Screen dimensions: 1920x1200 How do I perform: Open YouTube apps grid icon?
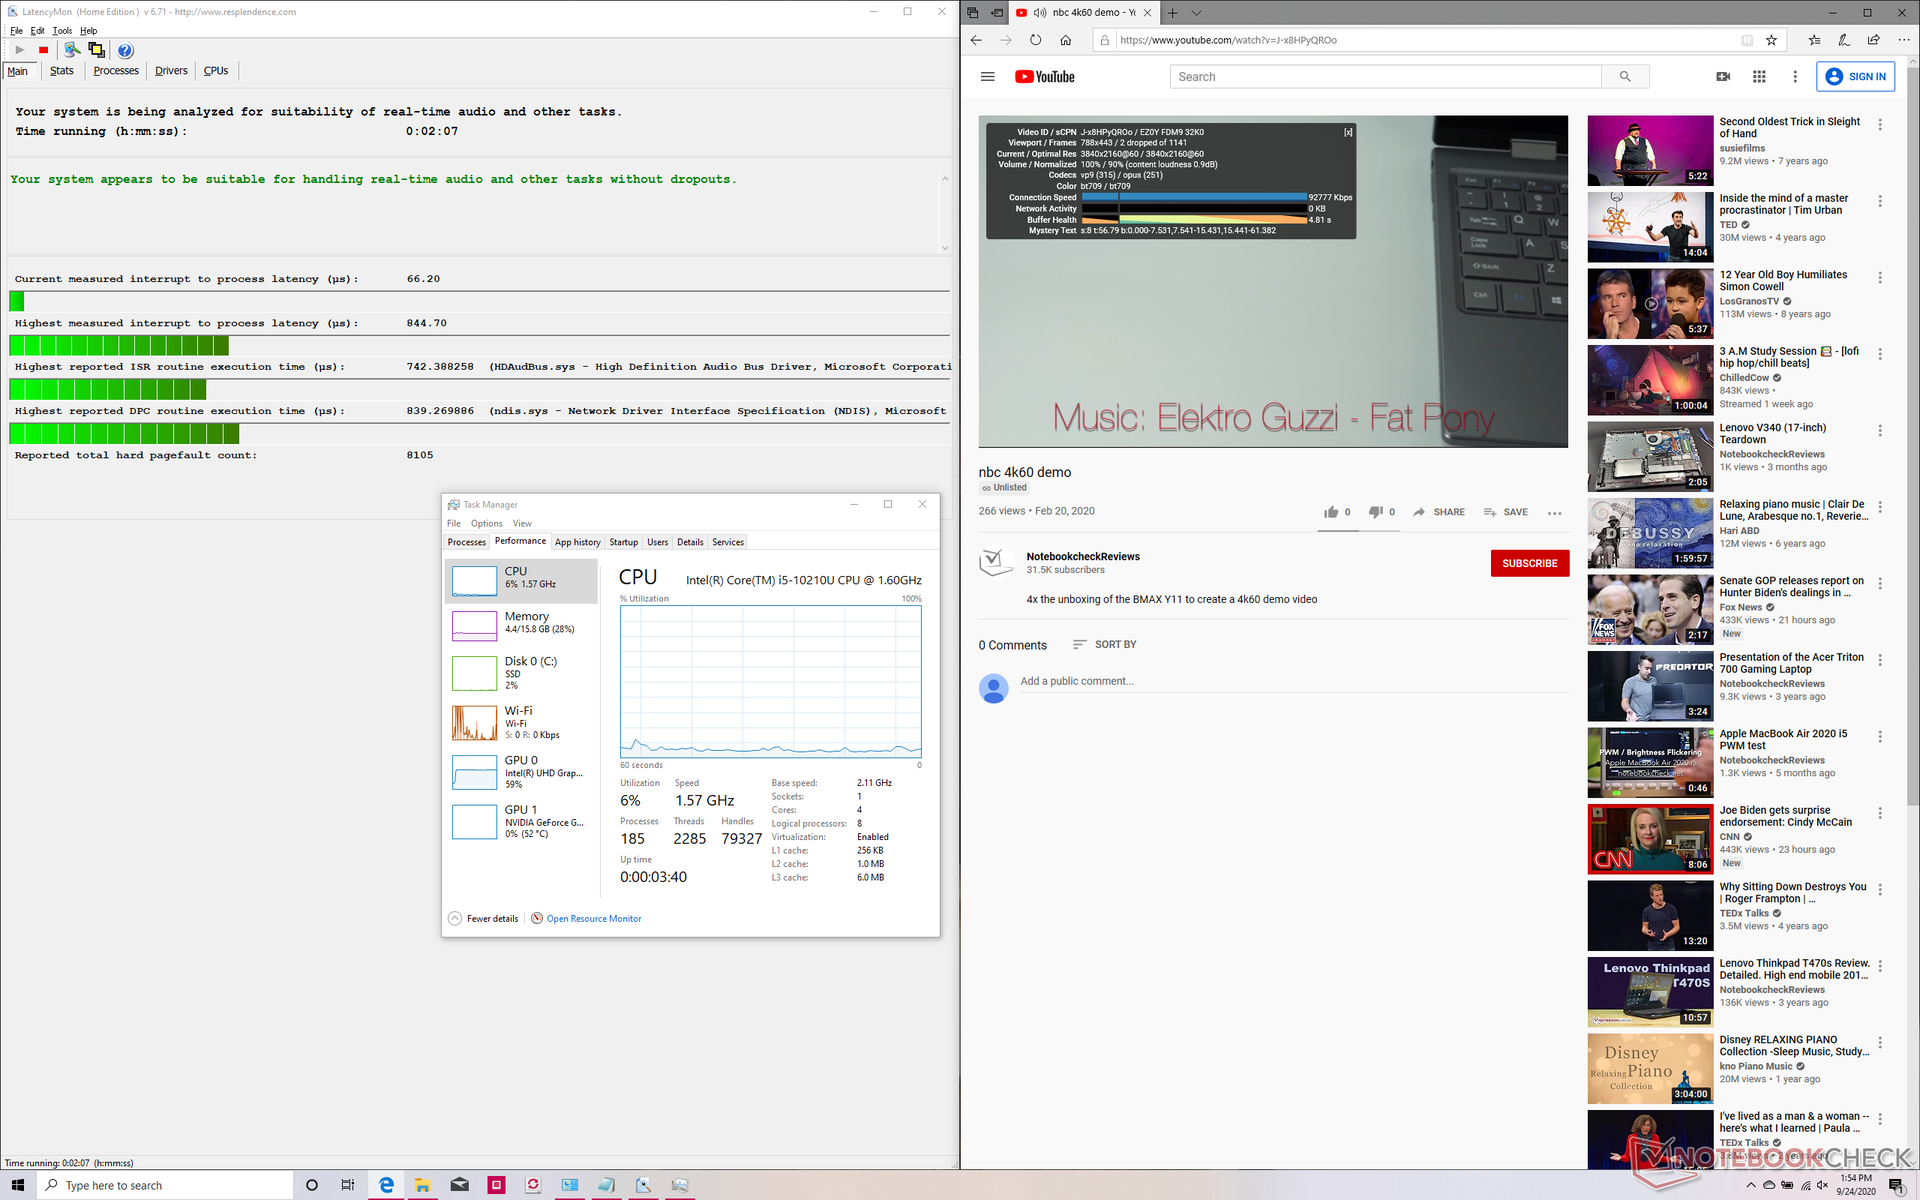[1759, 77]
